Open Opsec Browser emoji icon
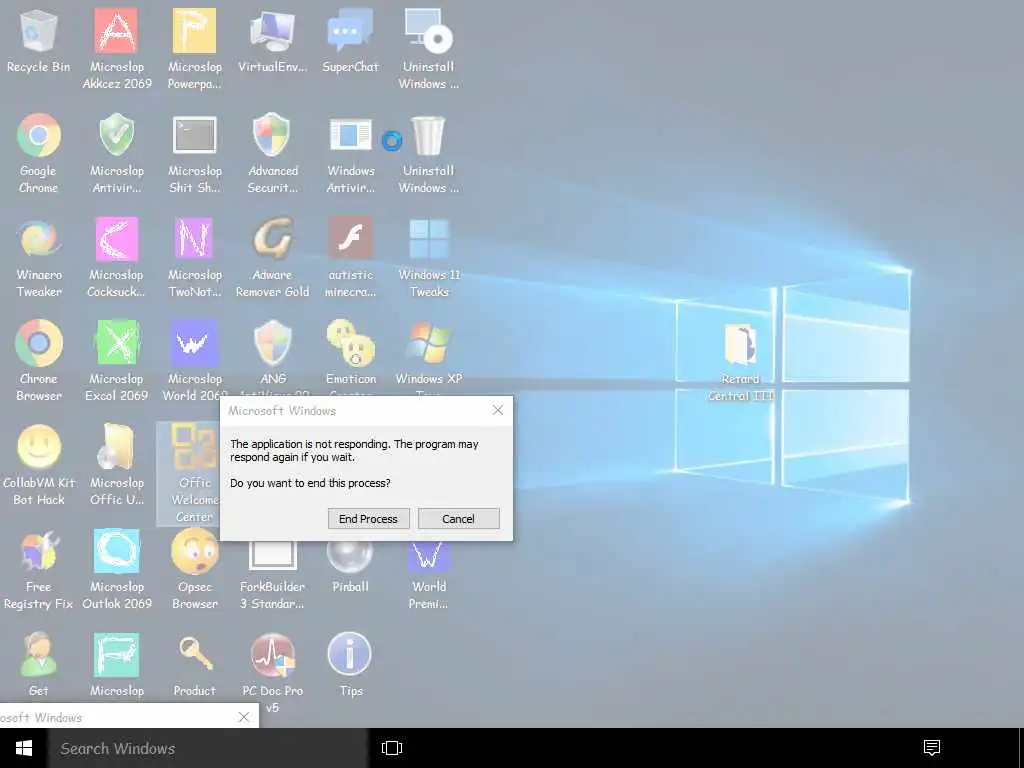 [x=194, y=551]
